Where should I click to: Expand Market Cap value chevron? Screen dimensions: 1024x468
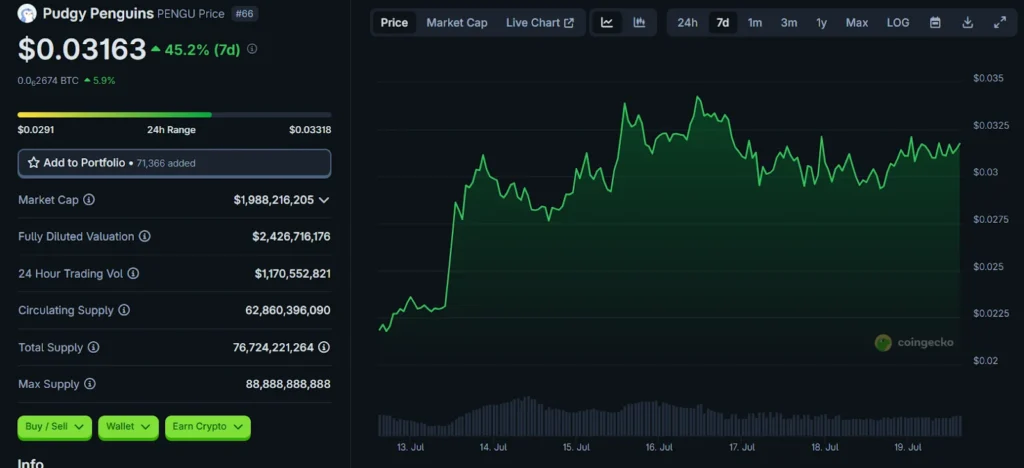tap(324, 200)
